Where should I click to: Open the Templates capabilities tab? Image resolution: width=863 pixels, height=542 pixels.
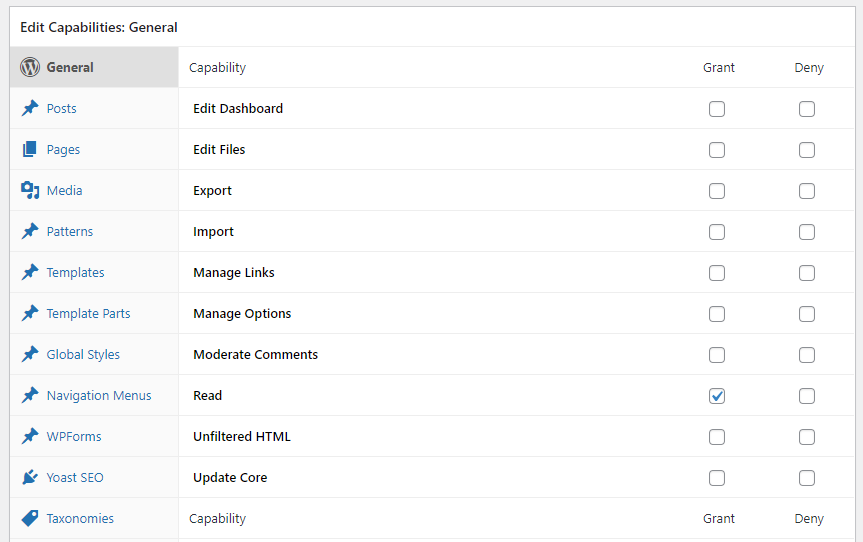click(x=75, y=272)
